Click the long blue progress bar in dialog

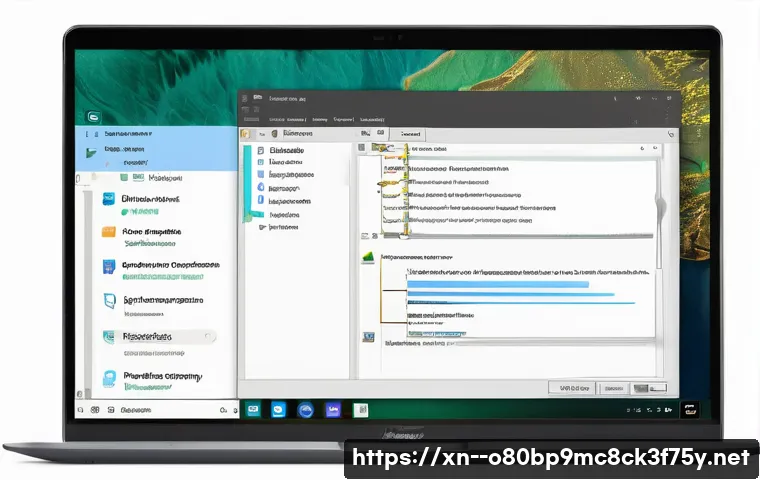click(x=520, y=301)
